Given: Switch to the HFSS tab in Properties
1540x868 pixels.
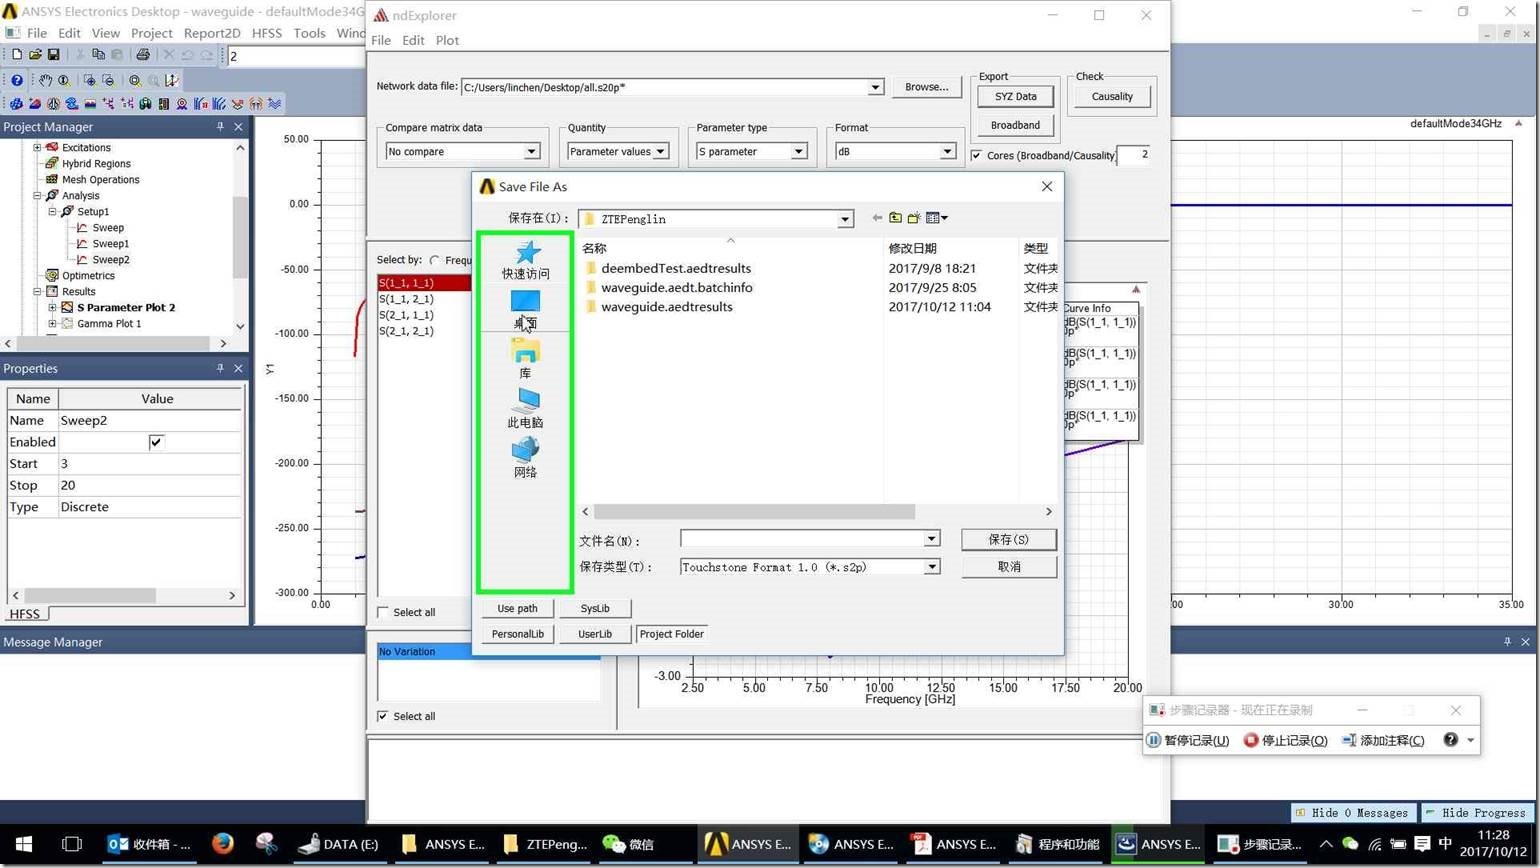Looking at the screenshot, I should click(24, 614).
